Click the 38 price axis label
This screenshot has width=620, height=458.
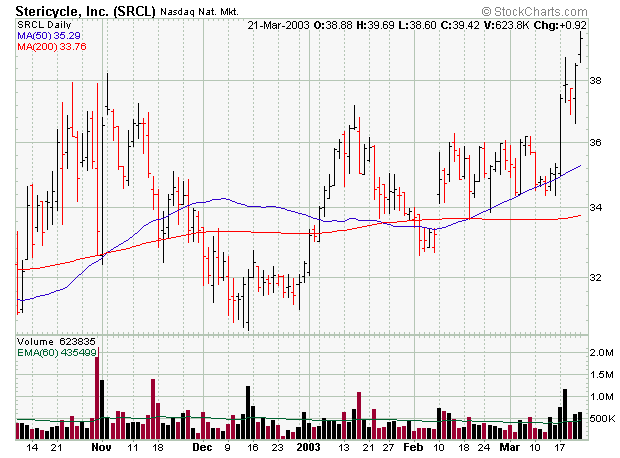(x=595, y=81)
